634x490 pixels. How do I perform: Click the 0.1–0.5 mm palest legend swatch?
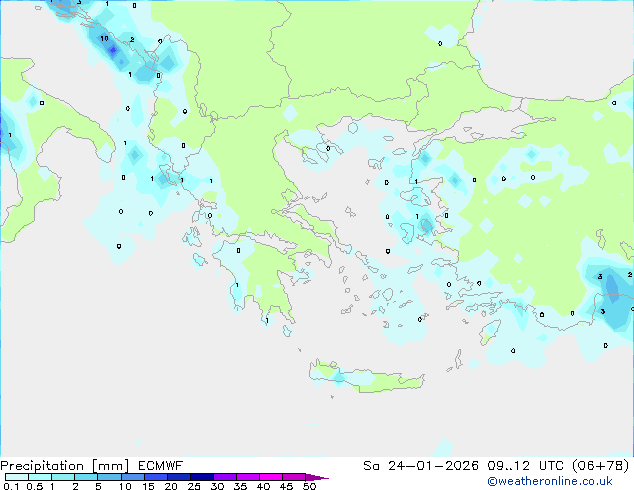pyautogui.click(x=17, y=477)
